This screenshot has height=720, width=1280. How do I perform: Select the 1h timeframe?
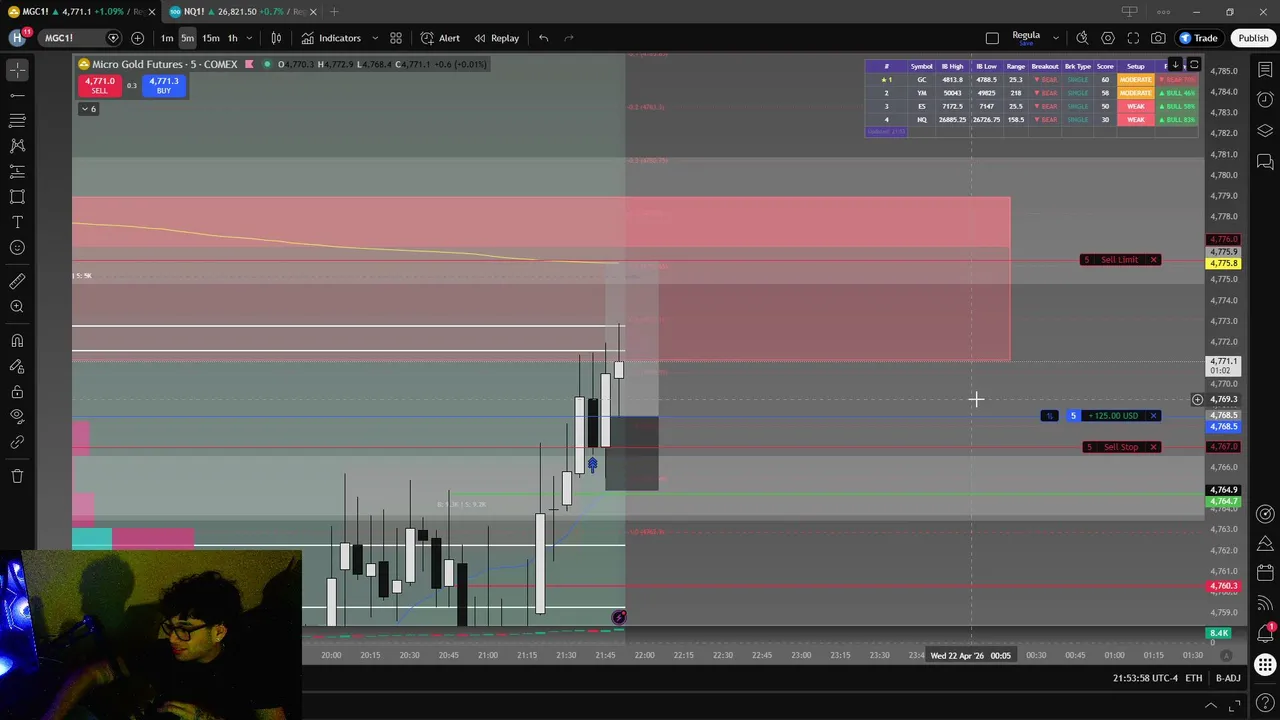pos(232,38)
